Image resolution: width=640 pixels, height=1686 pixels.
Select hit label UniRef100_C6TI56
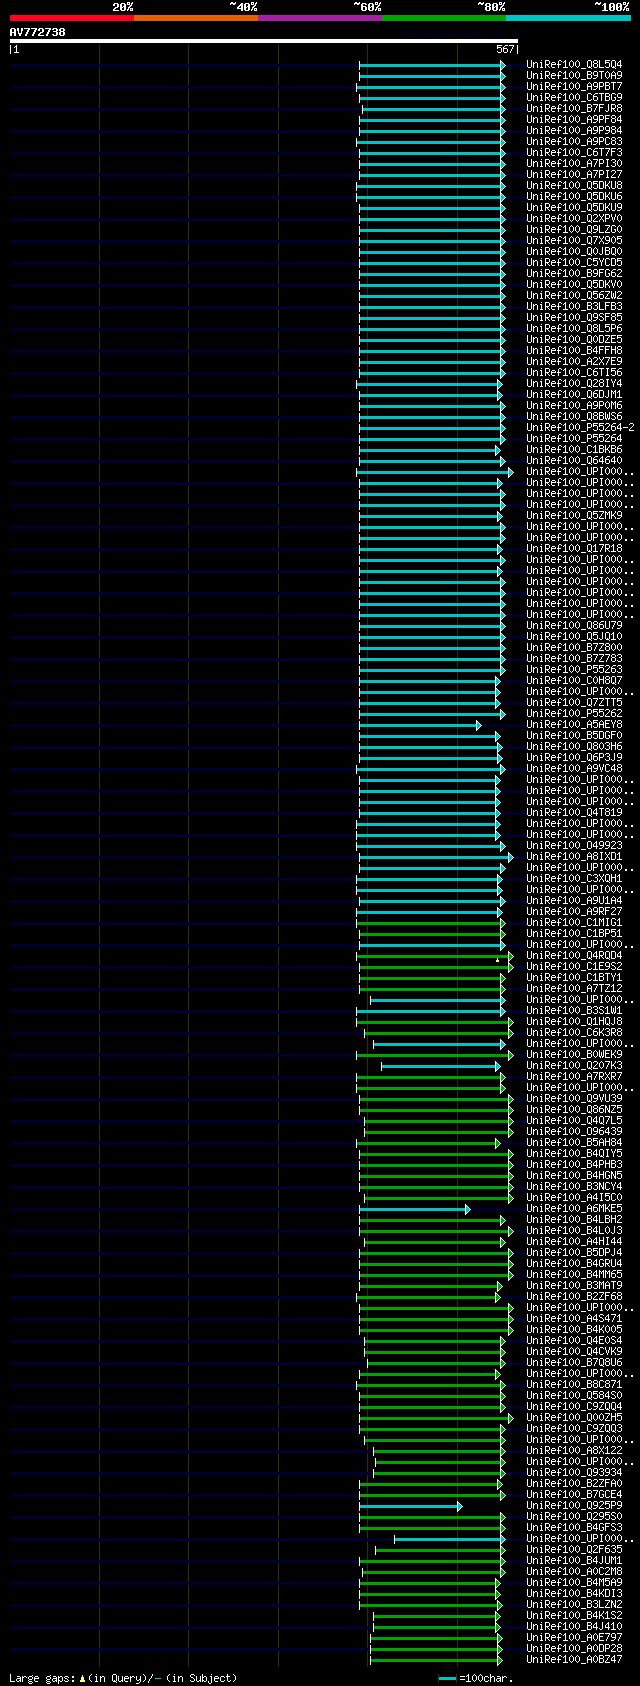click(574, 372)
